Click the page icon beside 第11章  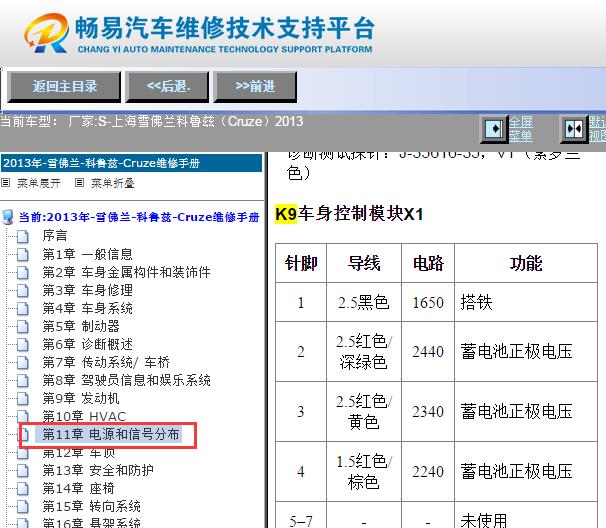pyautogui.click(x=25, y=435)
